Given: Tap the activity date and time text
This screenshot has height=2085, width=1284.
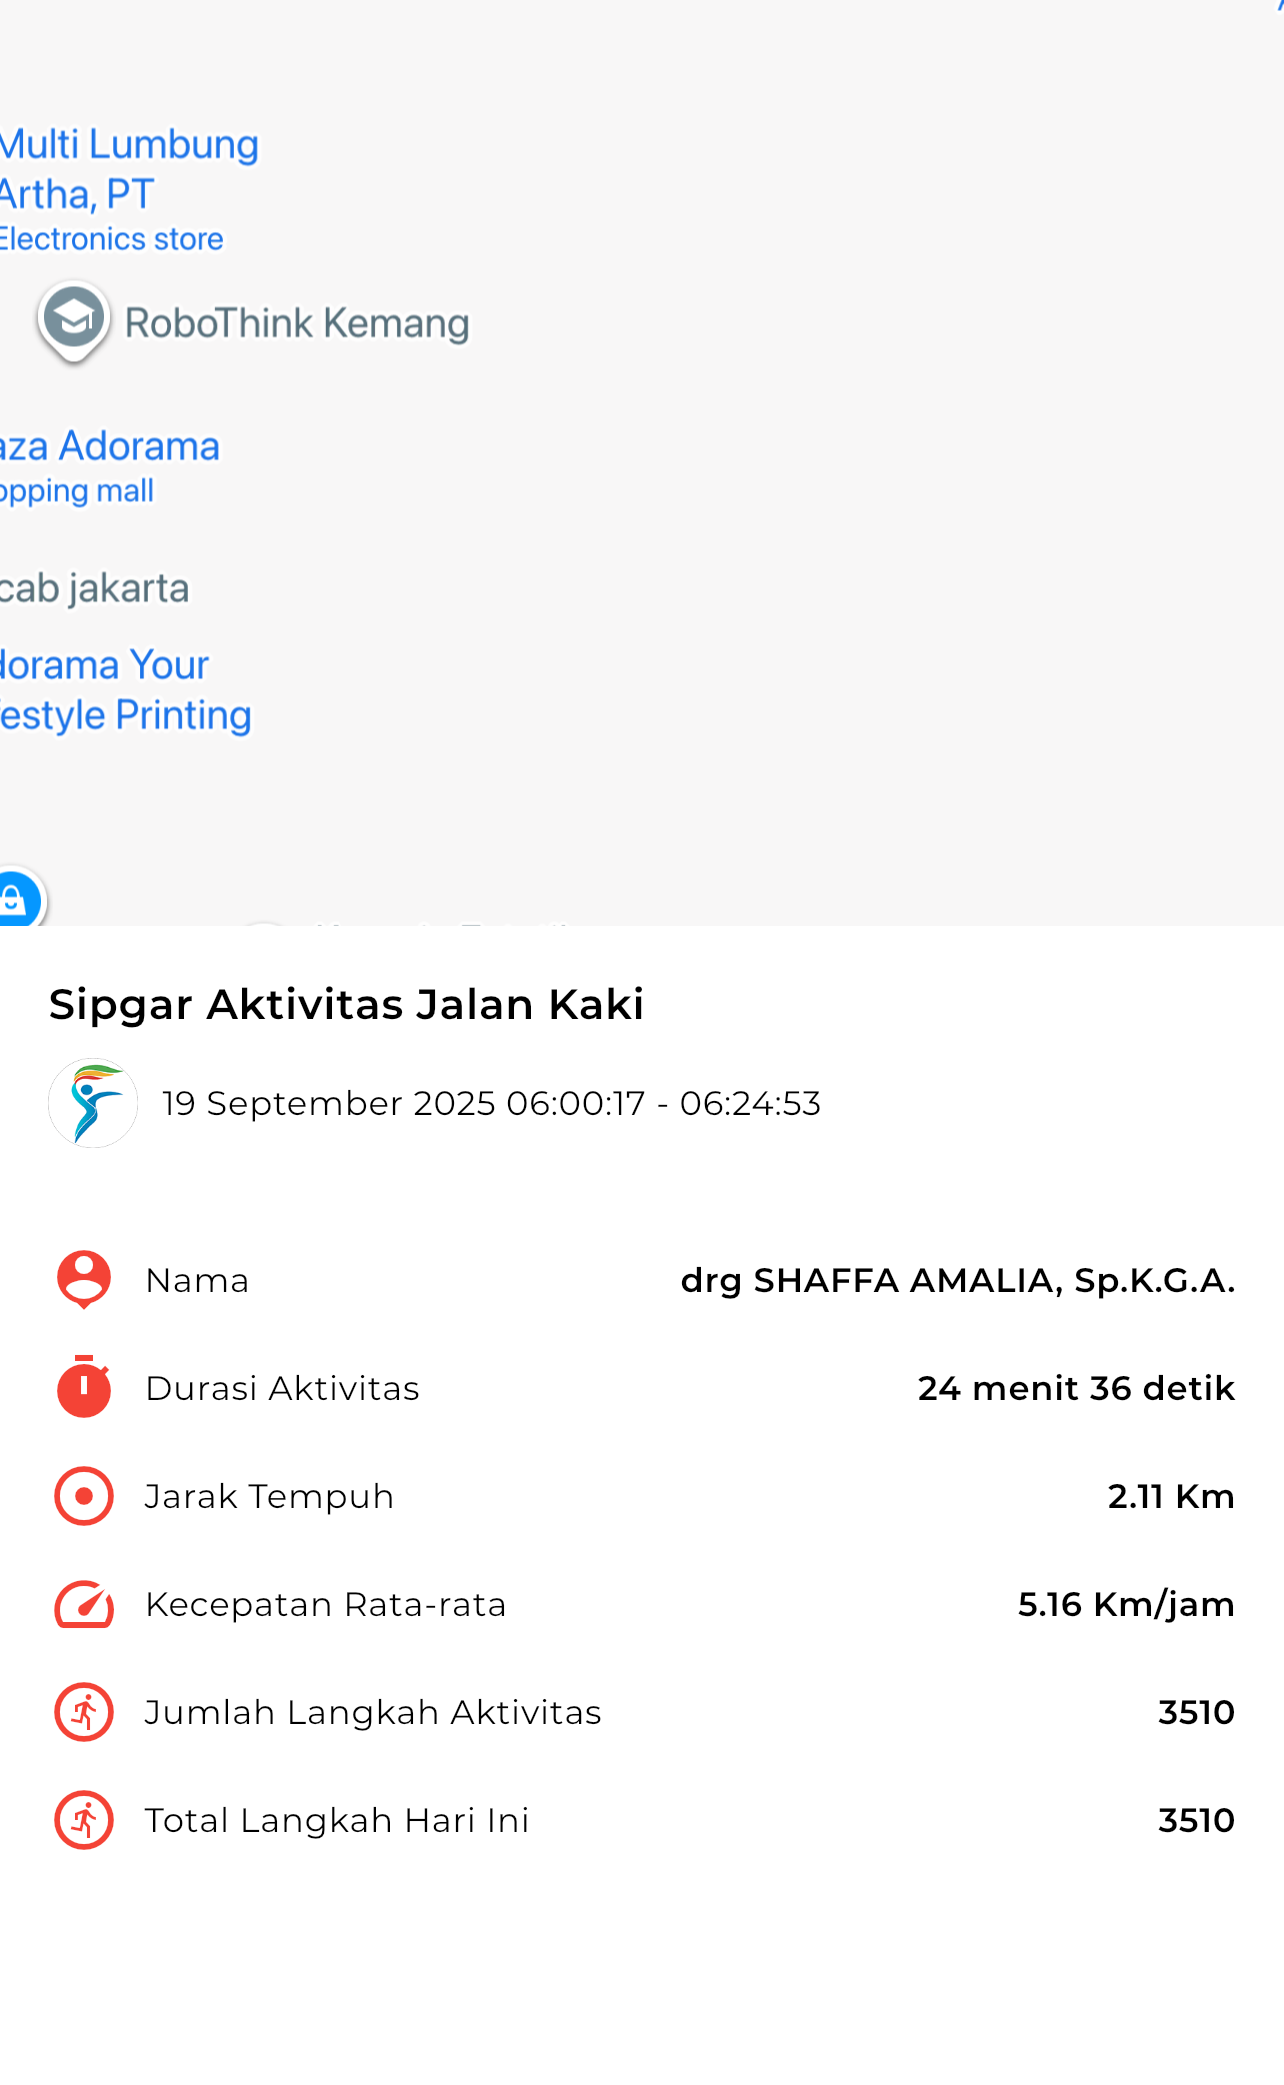Looking at the screenshot, I should click(x=491, y=1103).
